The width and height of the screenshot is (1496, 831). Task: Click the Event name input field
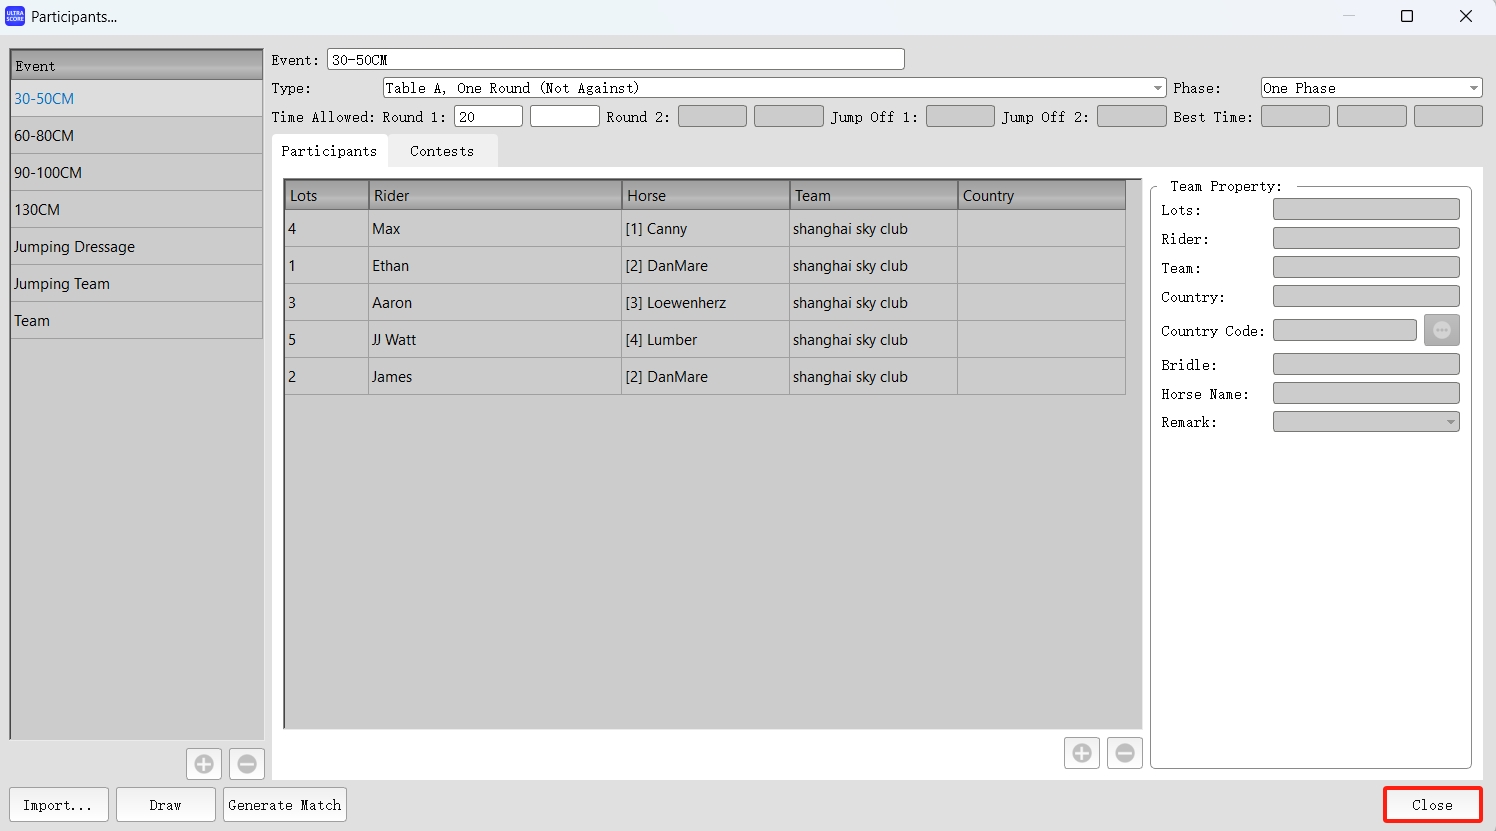point(615,58)
